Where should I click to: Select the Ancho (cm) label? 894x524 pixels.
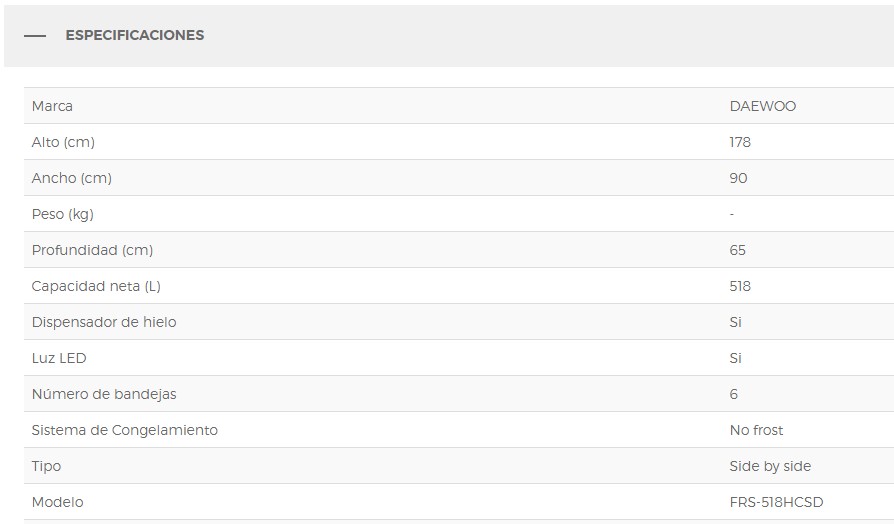[x=72, y=178]
